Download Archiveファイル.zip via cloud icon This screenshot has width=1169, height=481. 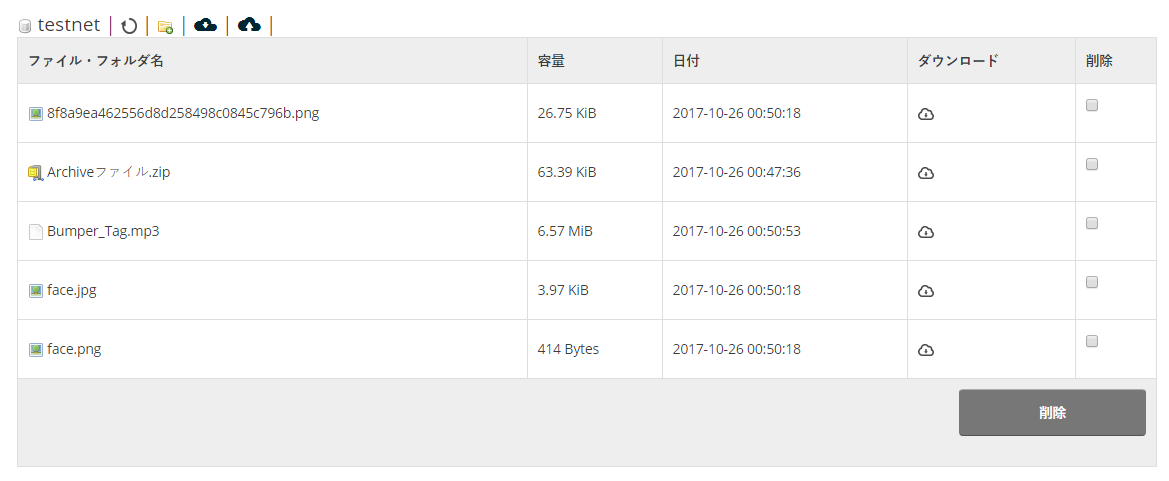click(x=926, y=173)
